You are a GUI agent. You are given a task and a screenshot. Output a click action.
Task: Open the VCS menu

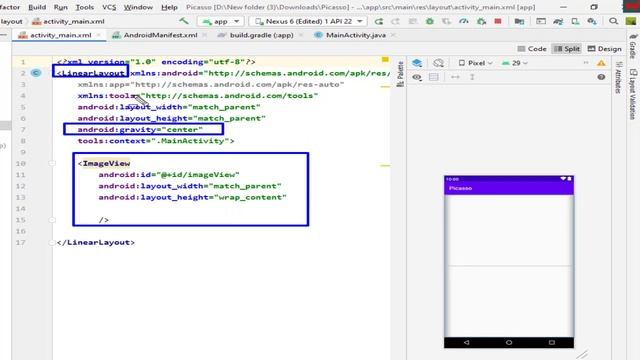[x=109, y=7]
